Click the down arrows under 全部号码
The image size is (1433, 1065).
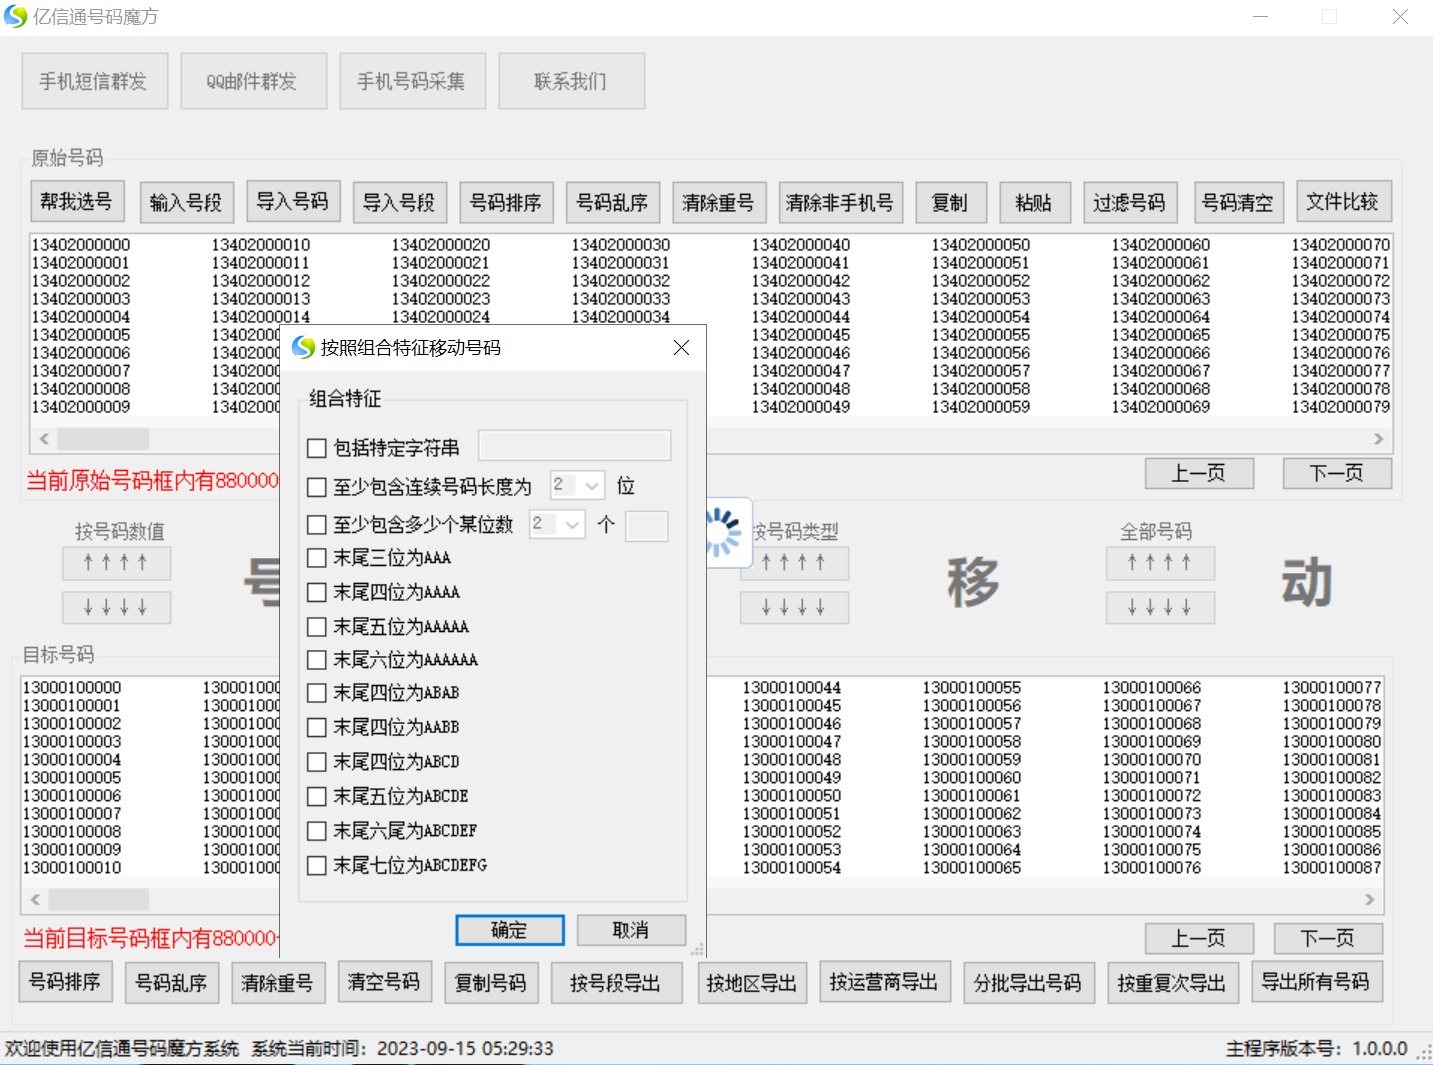(x=1160, y=607)
